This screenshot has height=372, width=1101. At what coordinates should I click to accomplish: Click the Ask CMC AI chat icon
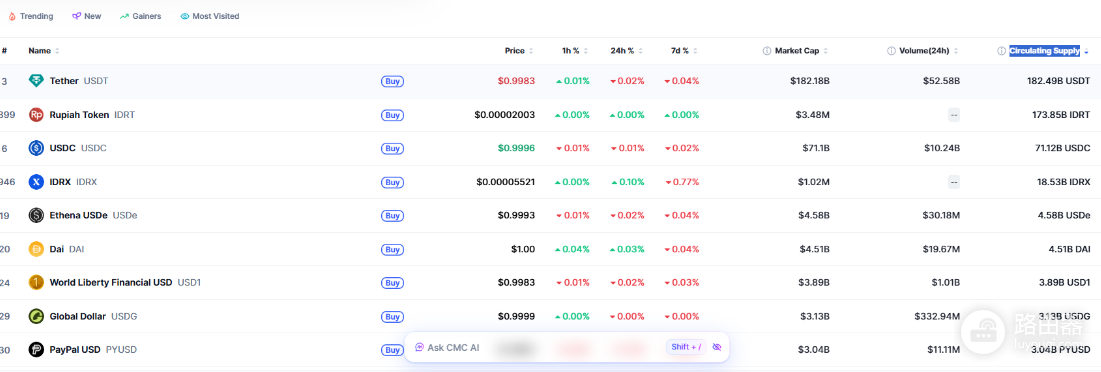[x=419, y=347]
